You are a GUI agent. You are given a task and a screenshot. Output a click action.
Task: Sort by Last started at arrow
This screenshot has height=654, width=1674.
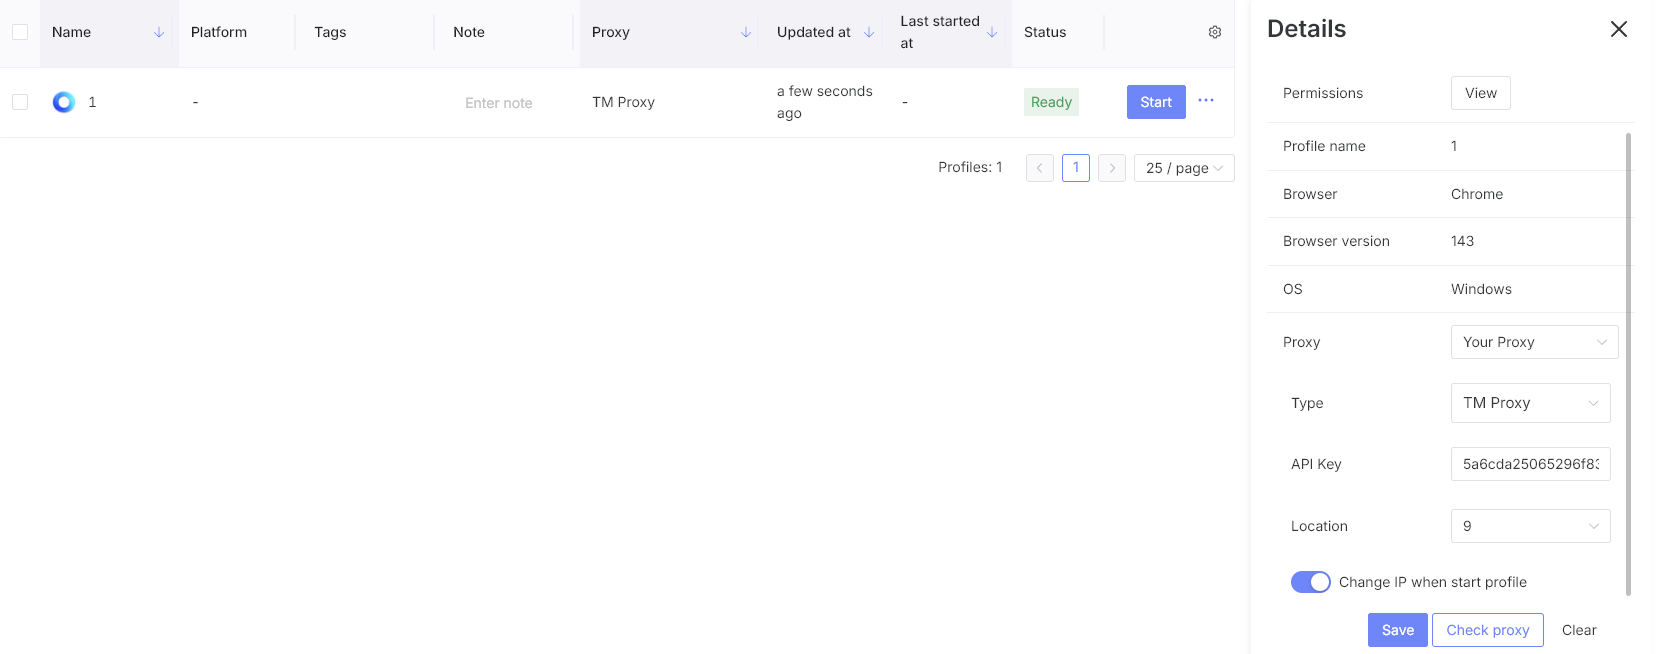pos(992,32)
